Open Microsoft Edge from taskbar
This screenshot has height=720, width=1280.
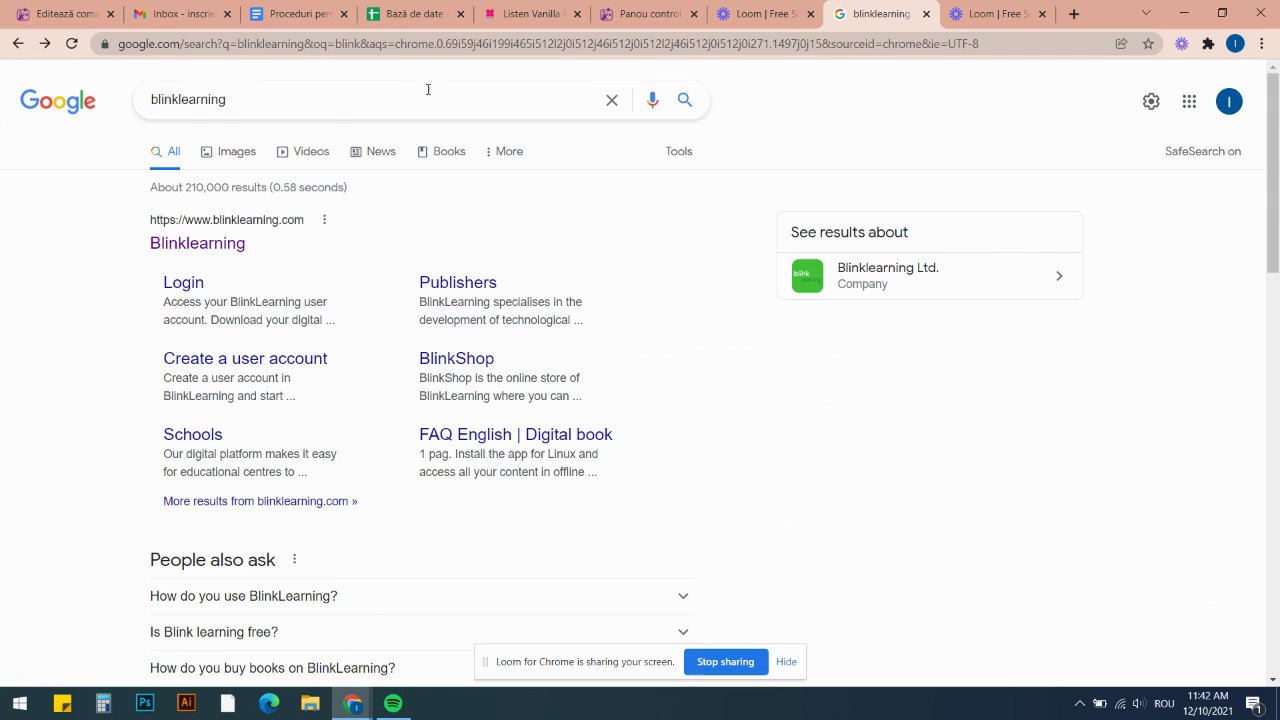coord(269,704)
